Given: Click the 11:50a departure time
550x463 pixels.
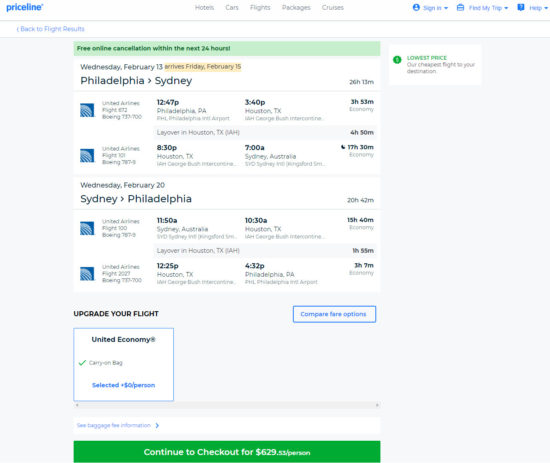Looking at the screenshot, I should 167,220.
